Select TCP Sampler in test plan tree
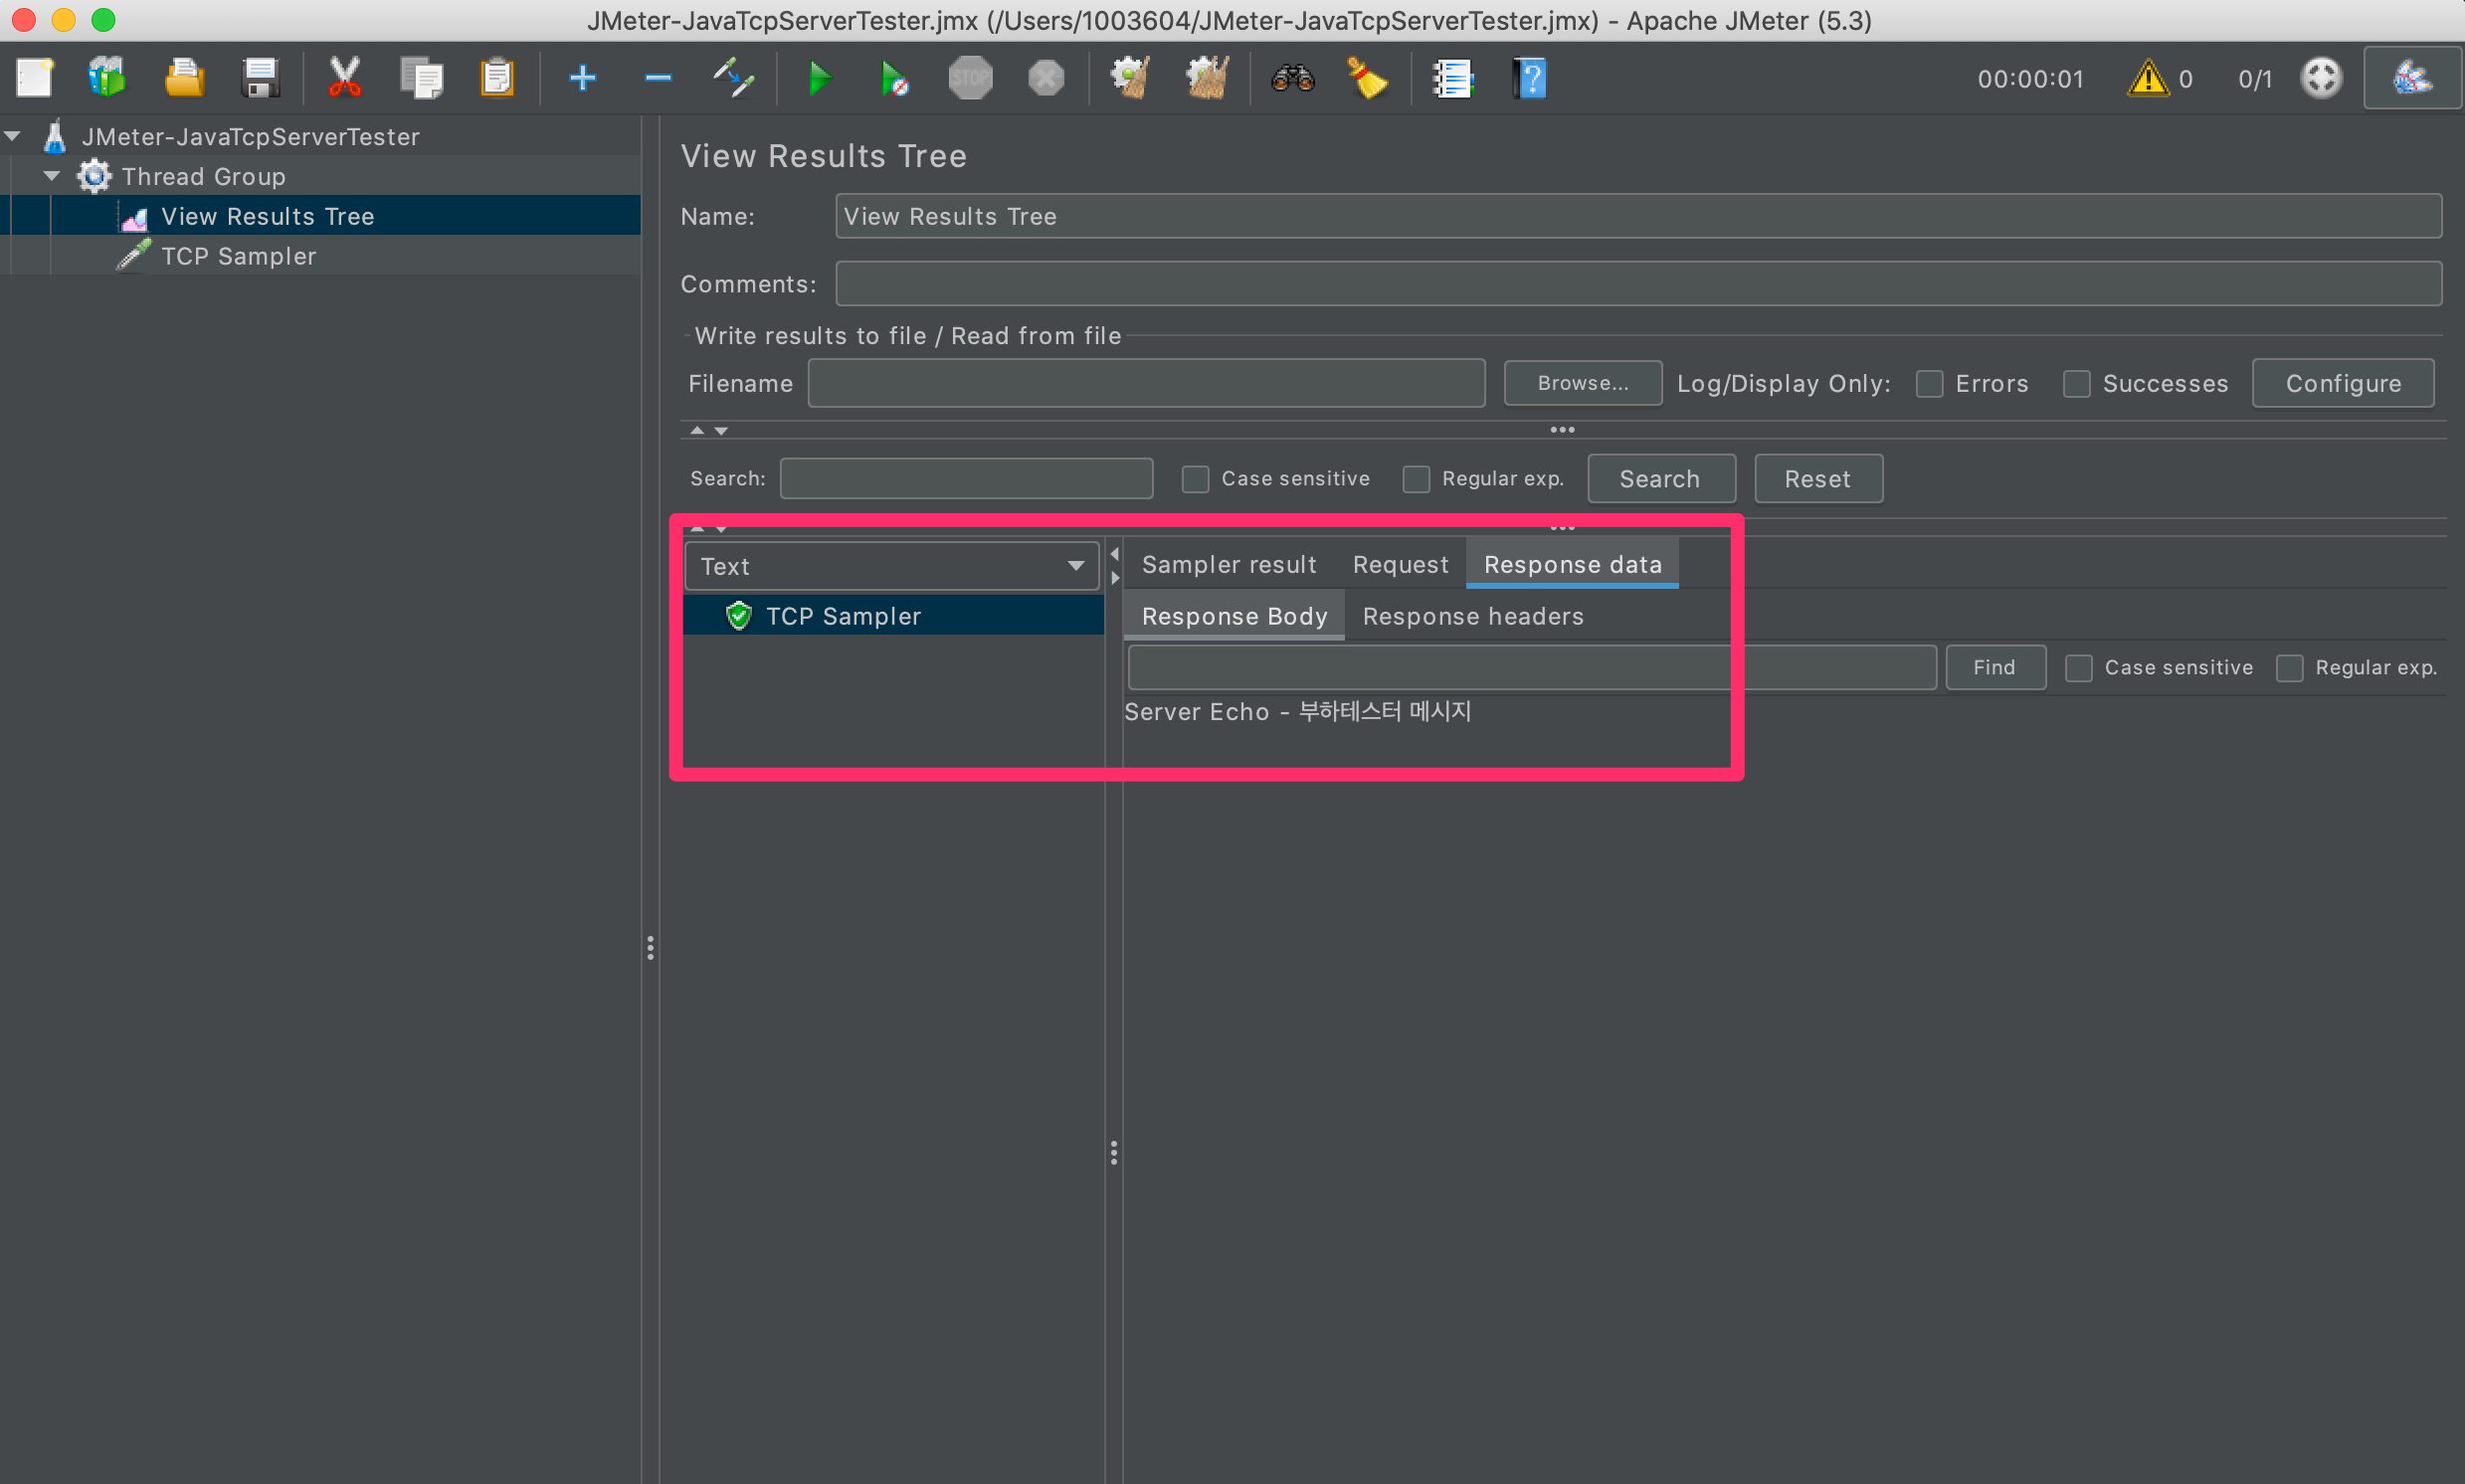The width and height of the screenshot is (2465, 1484). pos(238,256)
